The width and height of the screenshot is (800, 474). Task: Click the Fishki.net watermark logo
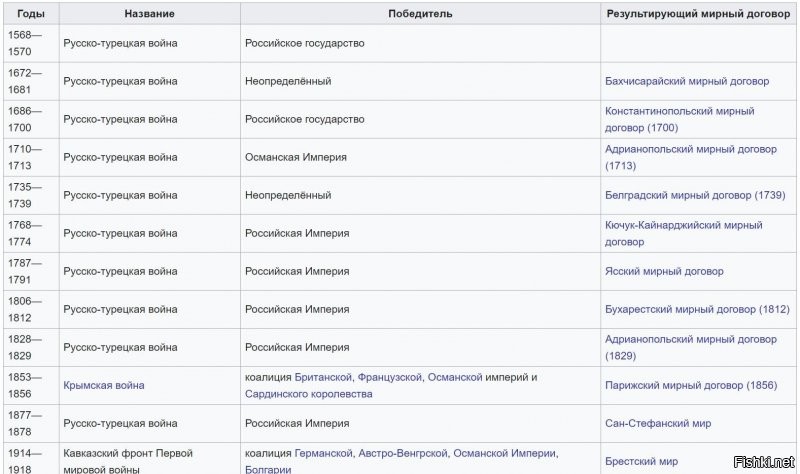(x=764, y=462)
